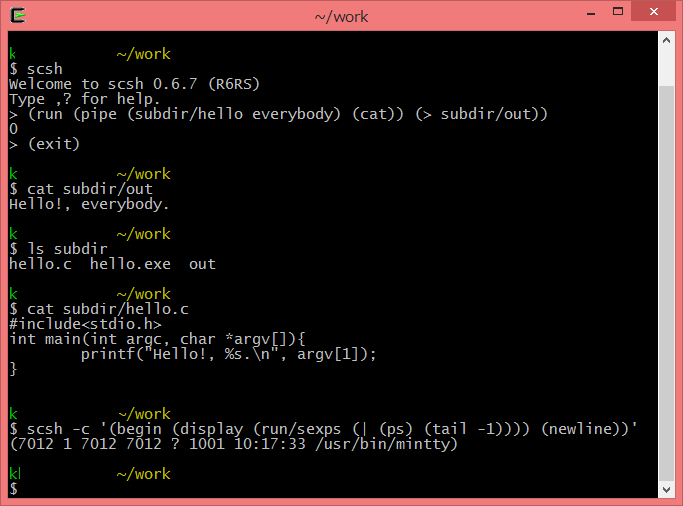Viewport: 683px width, 506px height.
Task: Click the vertical scrollbar thumb
Action: (x=667, y=270)
